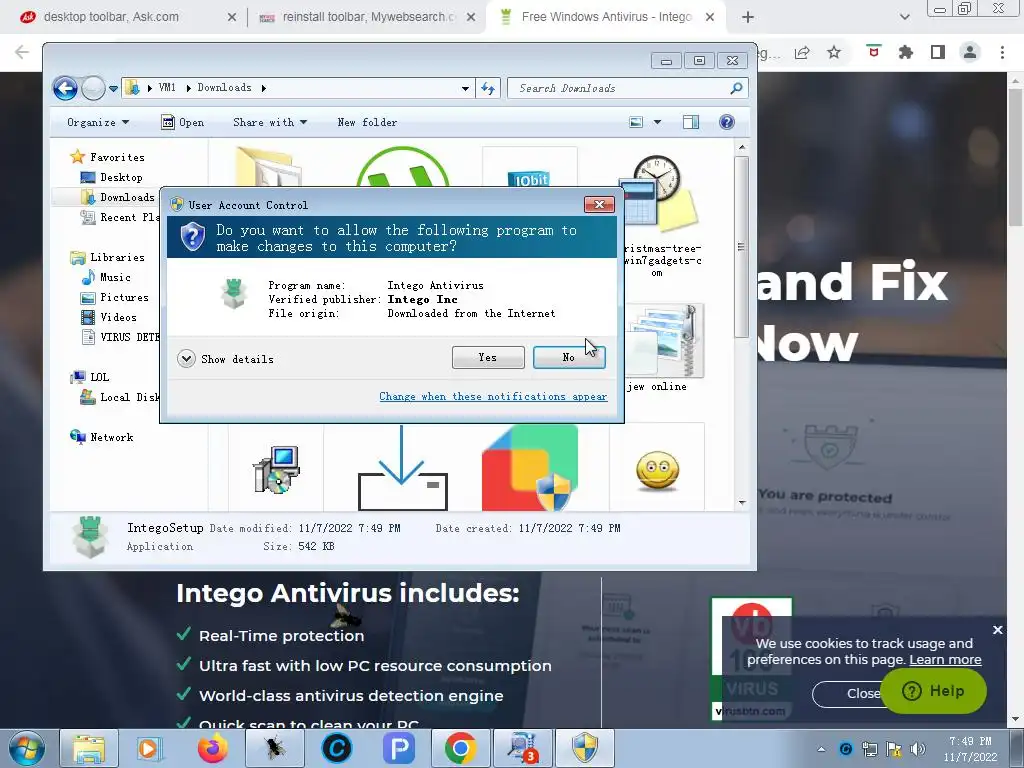
Task: Close the User Account Control dialog
Action: click(599, 204)
